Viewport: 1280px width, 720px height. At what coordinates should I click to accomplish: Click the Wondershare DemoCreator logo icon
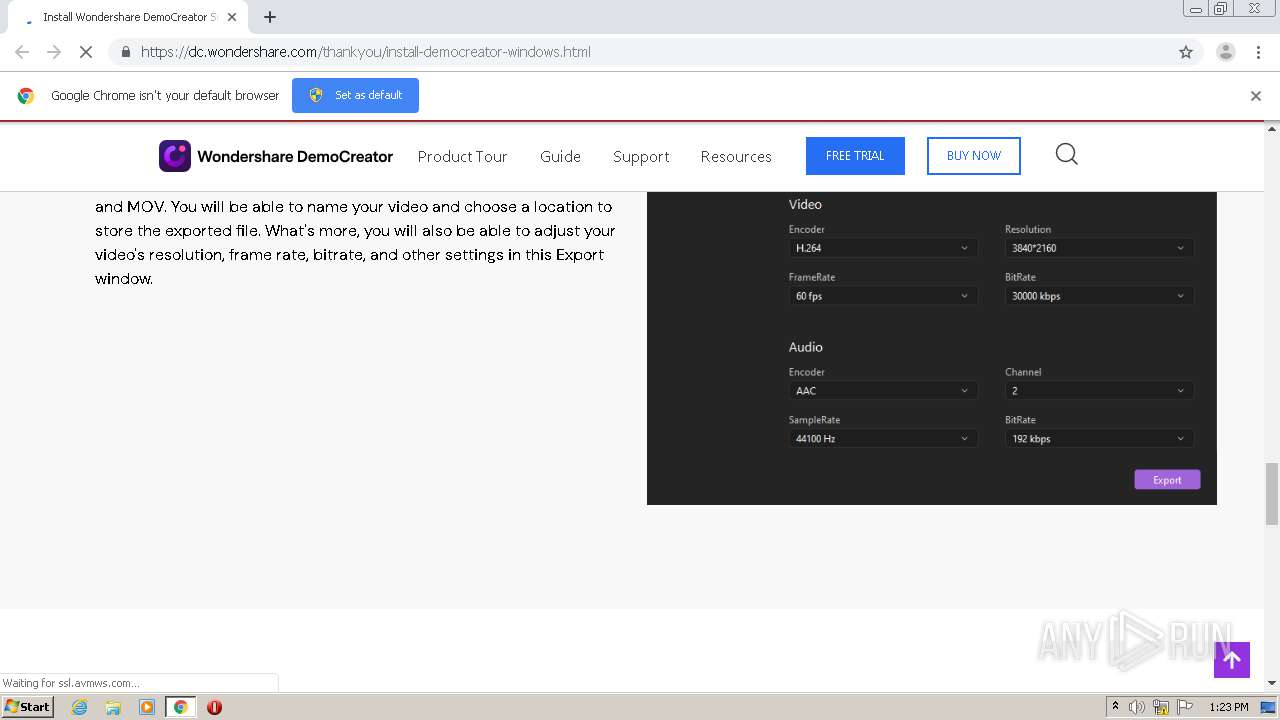(x=175, y=156)
